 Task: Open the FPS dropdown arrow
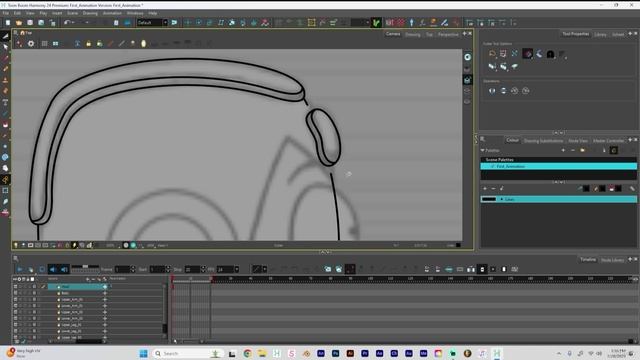(236, 269)
